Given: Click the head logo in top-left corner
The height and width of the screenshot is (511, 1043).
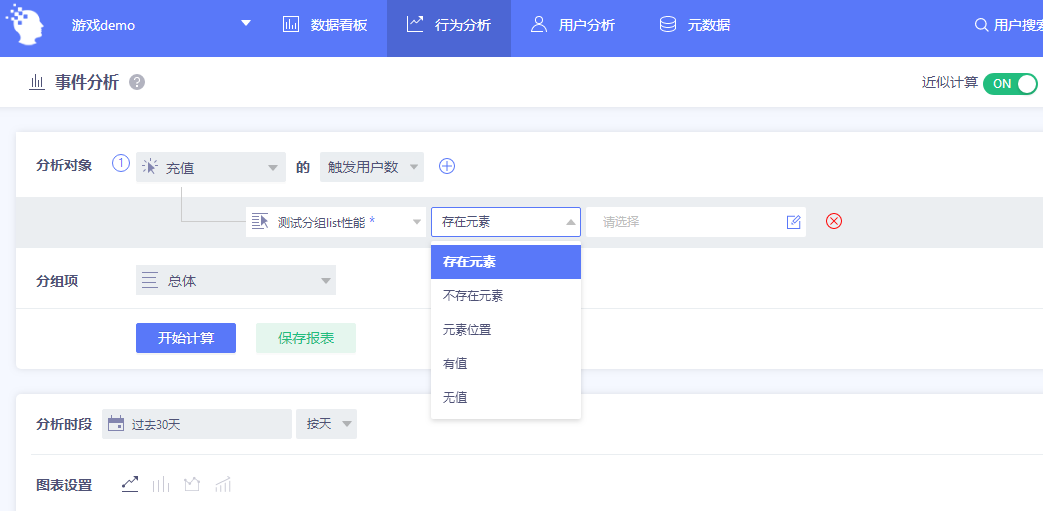Looking at the screenshot, I should click(25, 25).
